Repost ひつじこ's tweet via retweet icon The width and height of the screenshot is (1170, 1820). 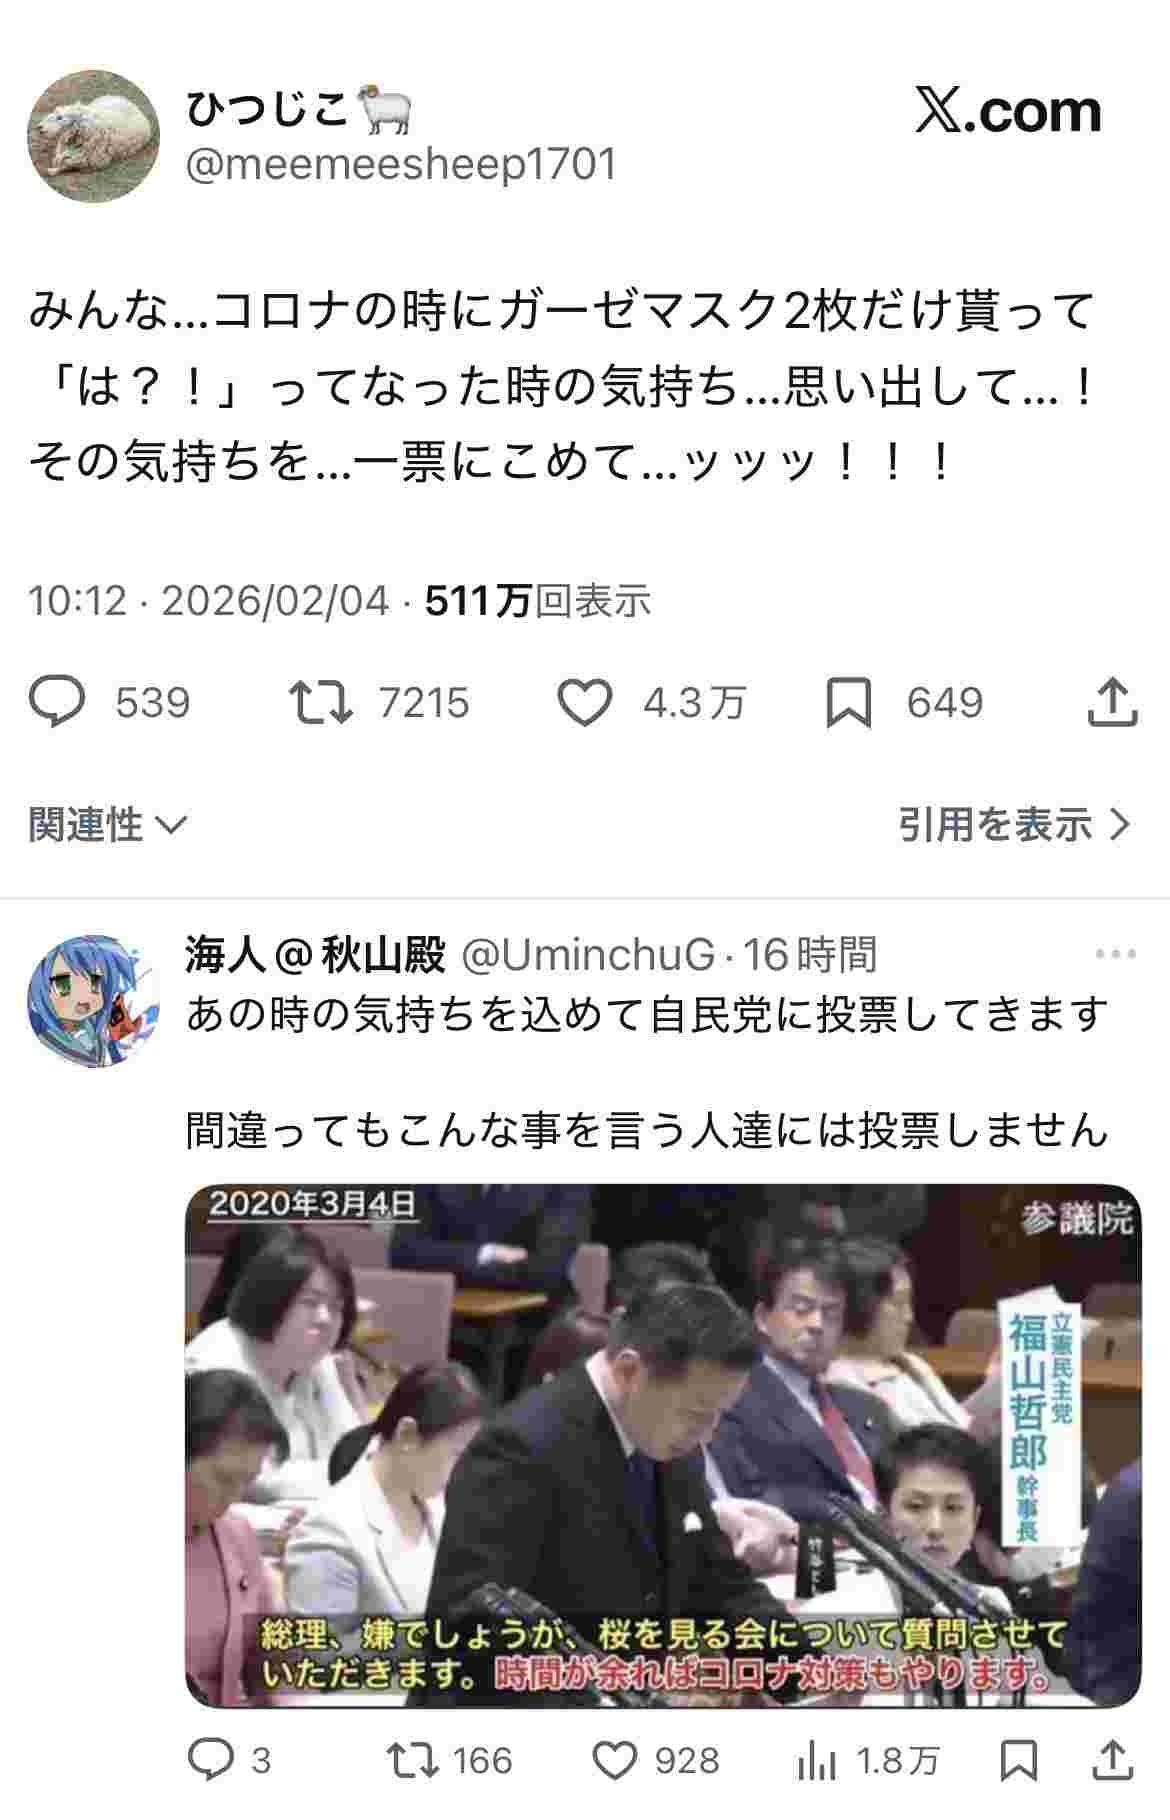pyautogui.click(x=320, y=701)
